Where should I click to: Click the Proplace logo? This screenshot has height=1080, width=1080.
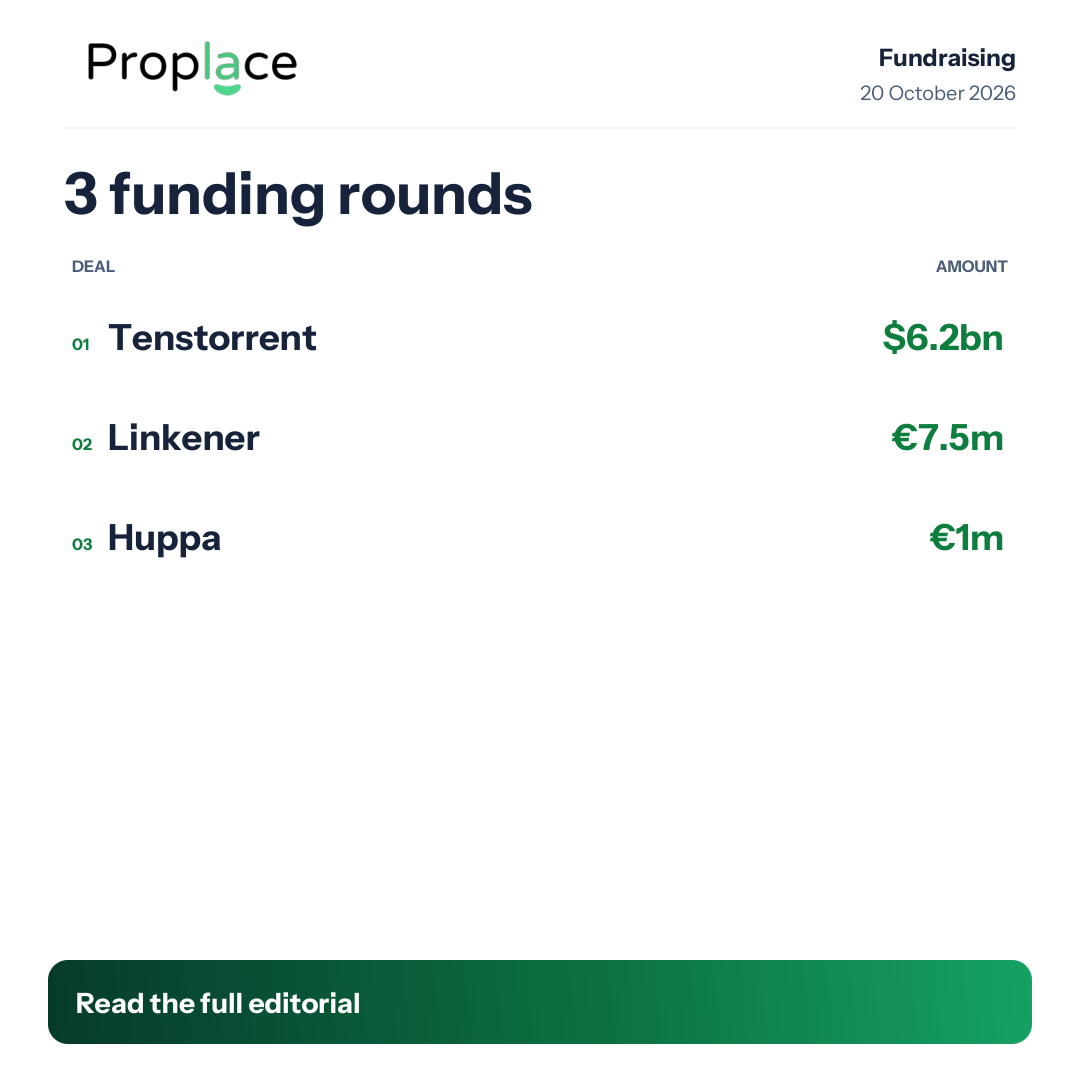[x=192, y=67]
